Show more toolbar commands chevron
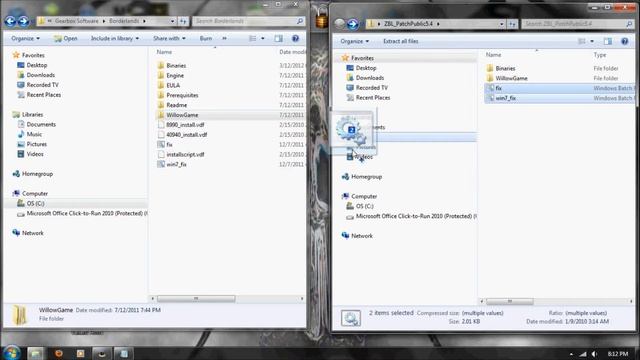Image resolution: width=640 pixels, height=360 pixels. click(224, 38)
